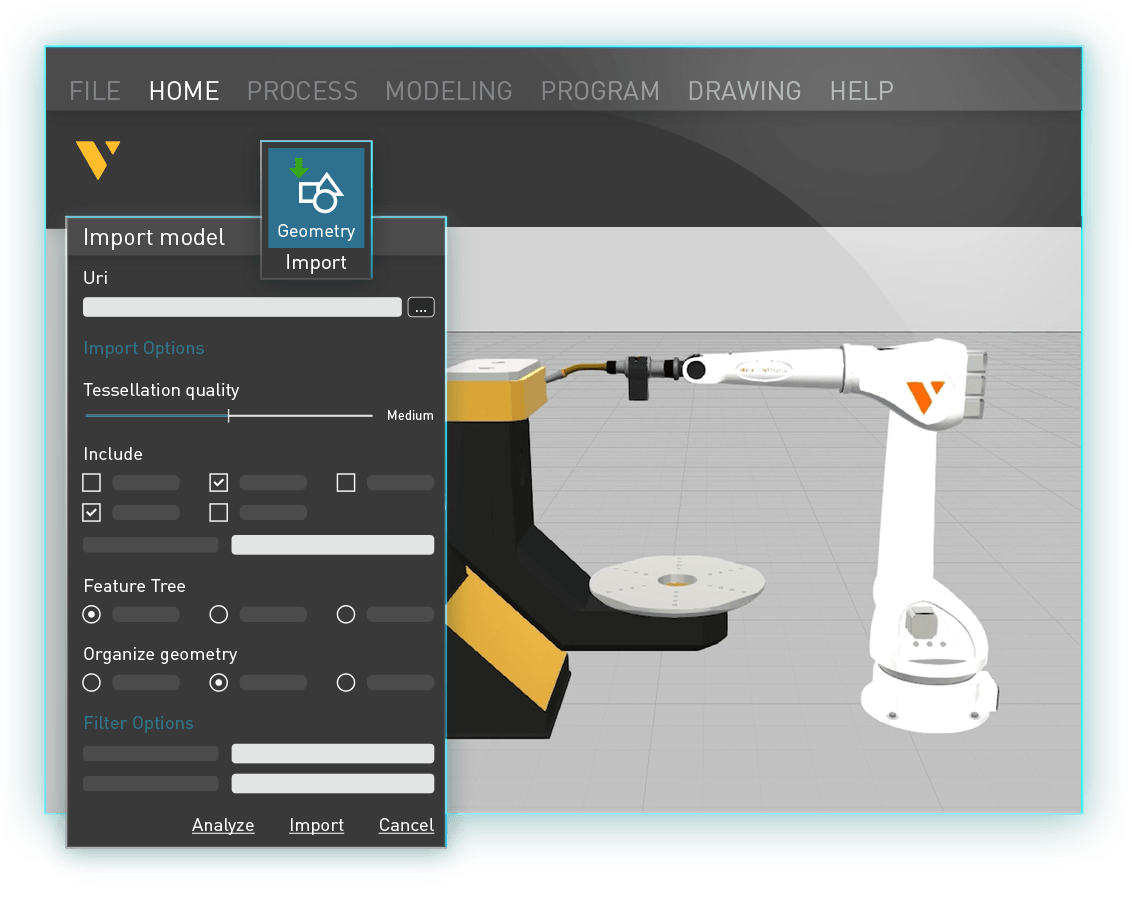Open the FILE menu

[x=94, y=91]
